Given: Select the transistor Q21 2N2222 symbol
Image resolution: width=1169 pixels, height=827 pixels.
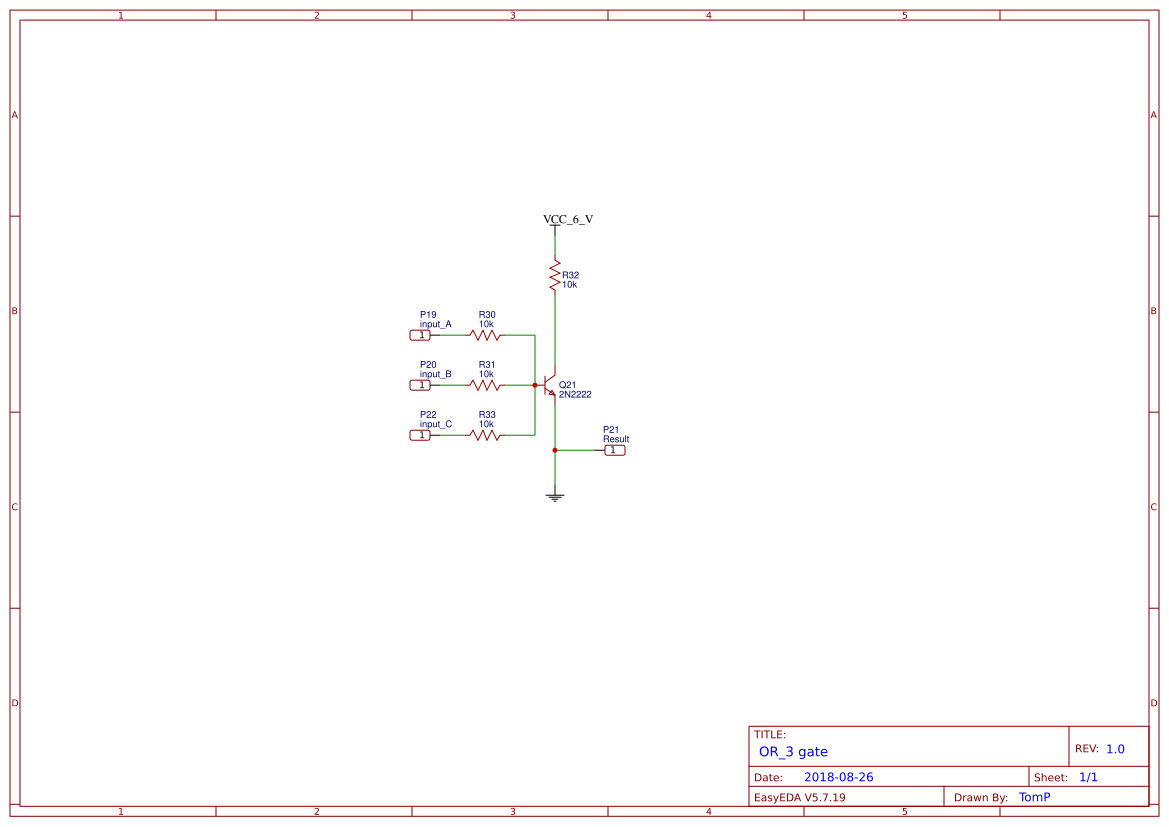Looking at the screenshot, I should click(x=548, y=386).
